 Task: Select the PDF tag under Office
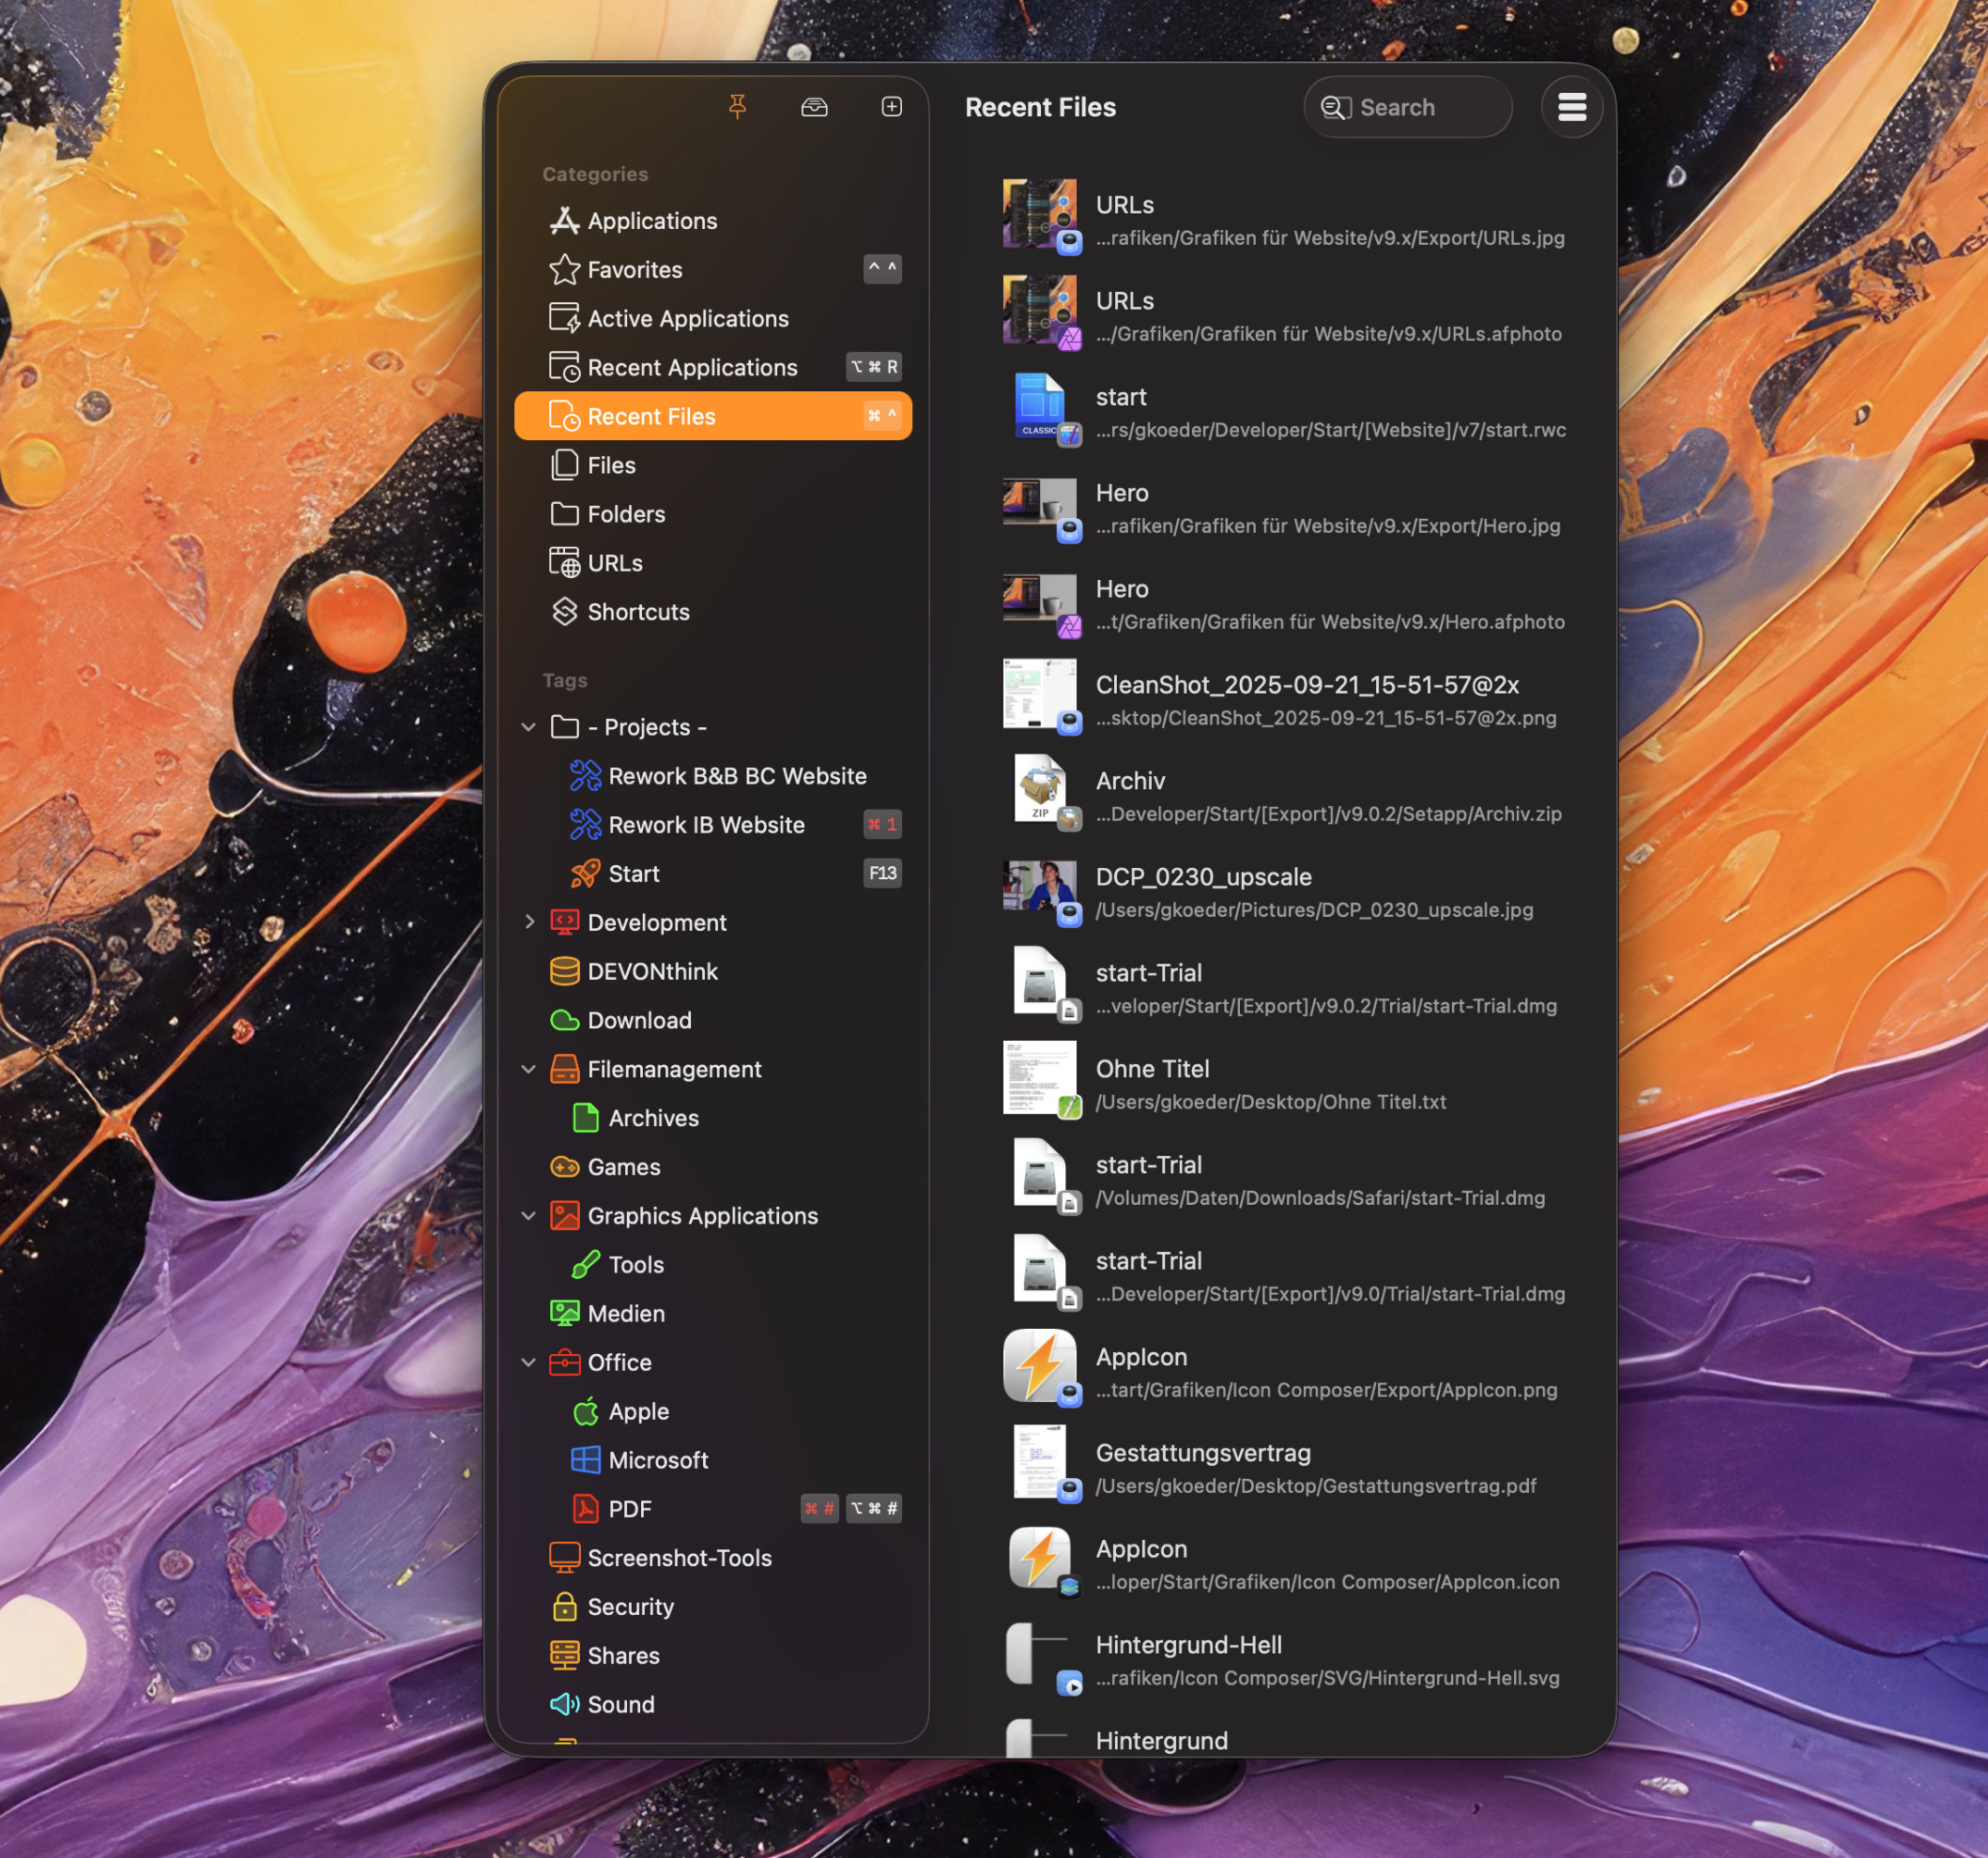click(x=629, y=1508)
